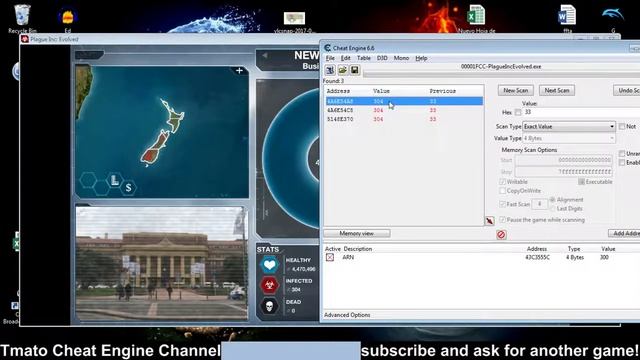Open the Table menu
This screenshot has width=640, height=360.
(x=364, y=58)
